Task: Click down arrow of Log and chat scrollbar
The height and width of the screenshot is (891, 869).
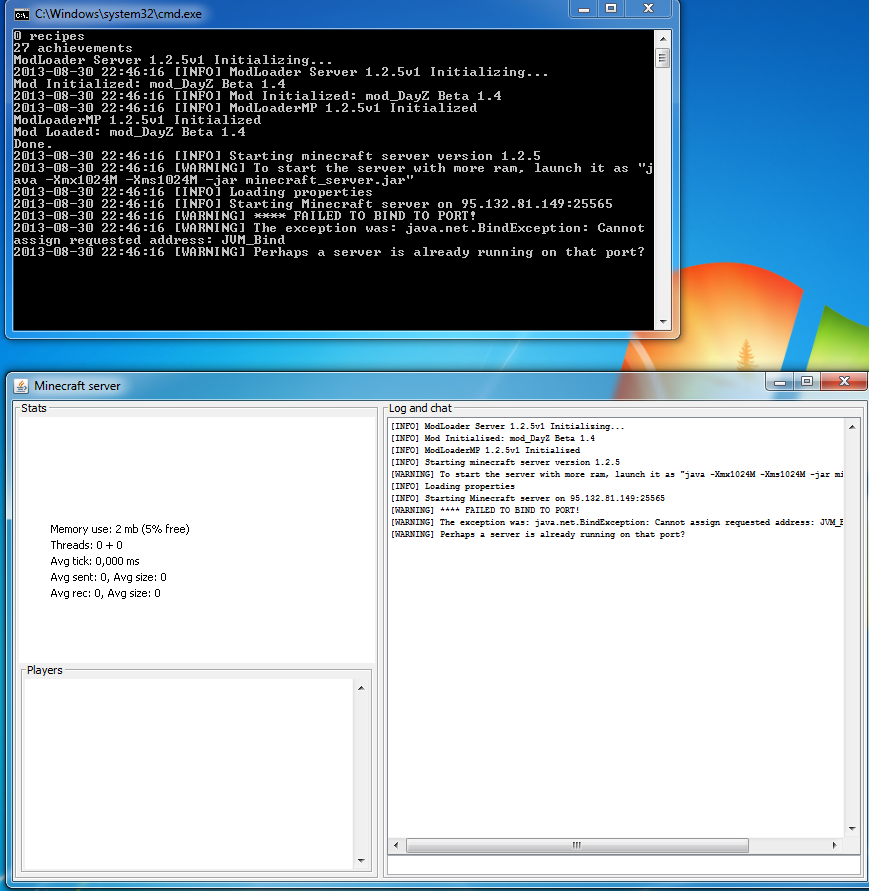Action: coord(852,828)
